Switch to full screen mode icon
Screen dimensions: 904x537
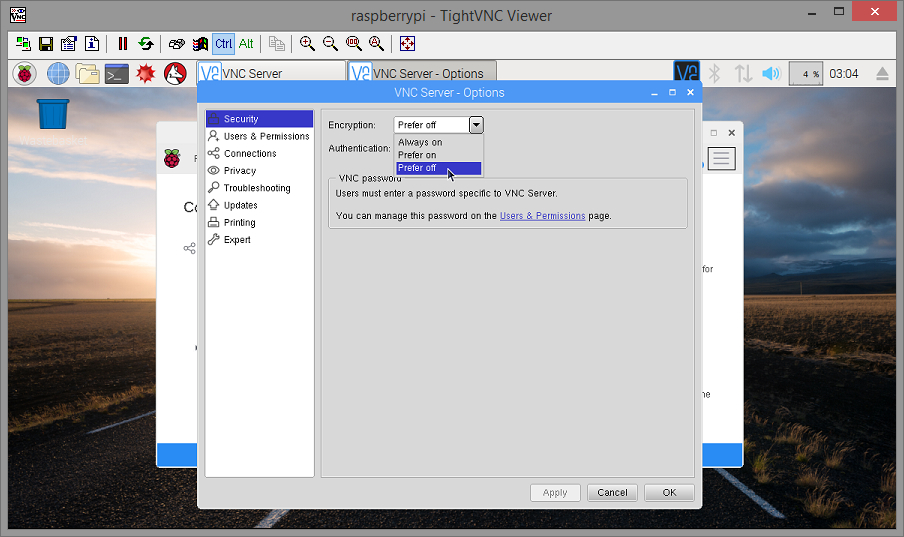pos(408,44)
